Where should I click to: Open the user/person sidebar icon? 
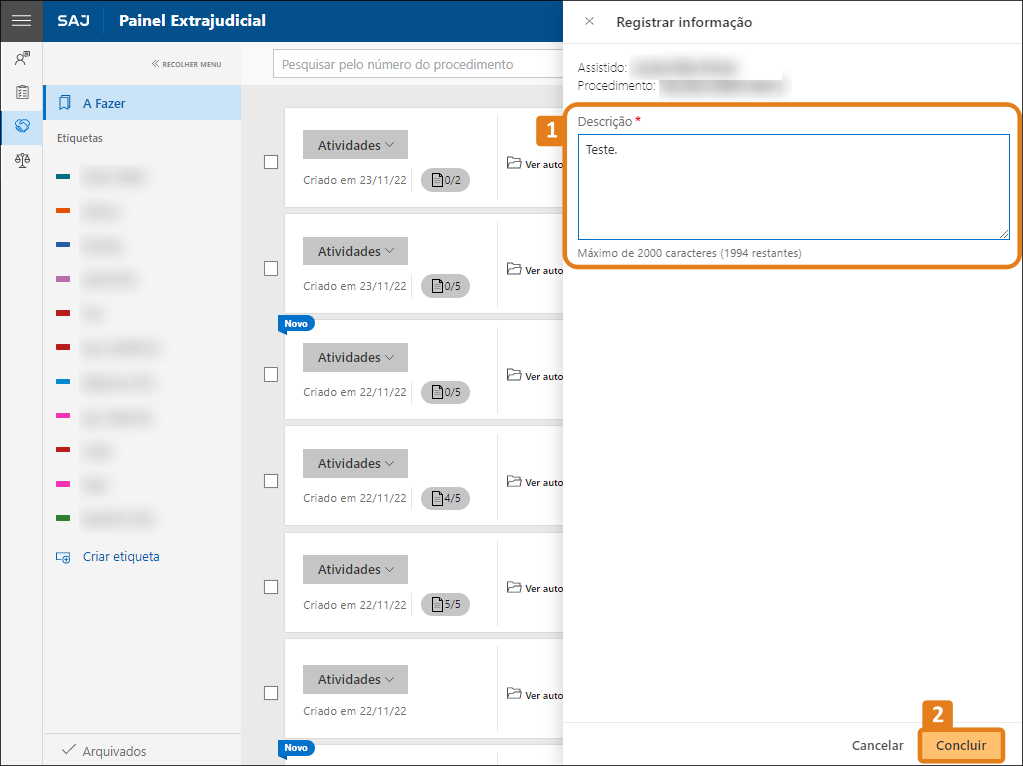22,59
